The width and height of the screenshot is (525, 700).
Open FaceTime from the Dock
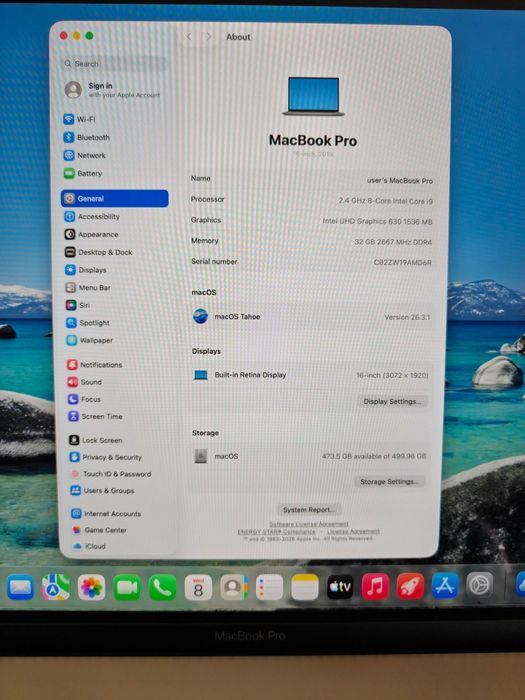tap(127, 587)
